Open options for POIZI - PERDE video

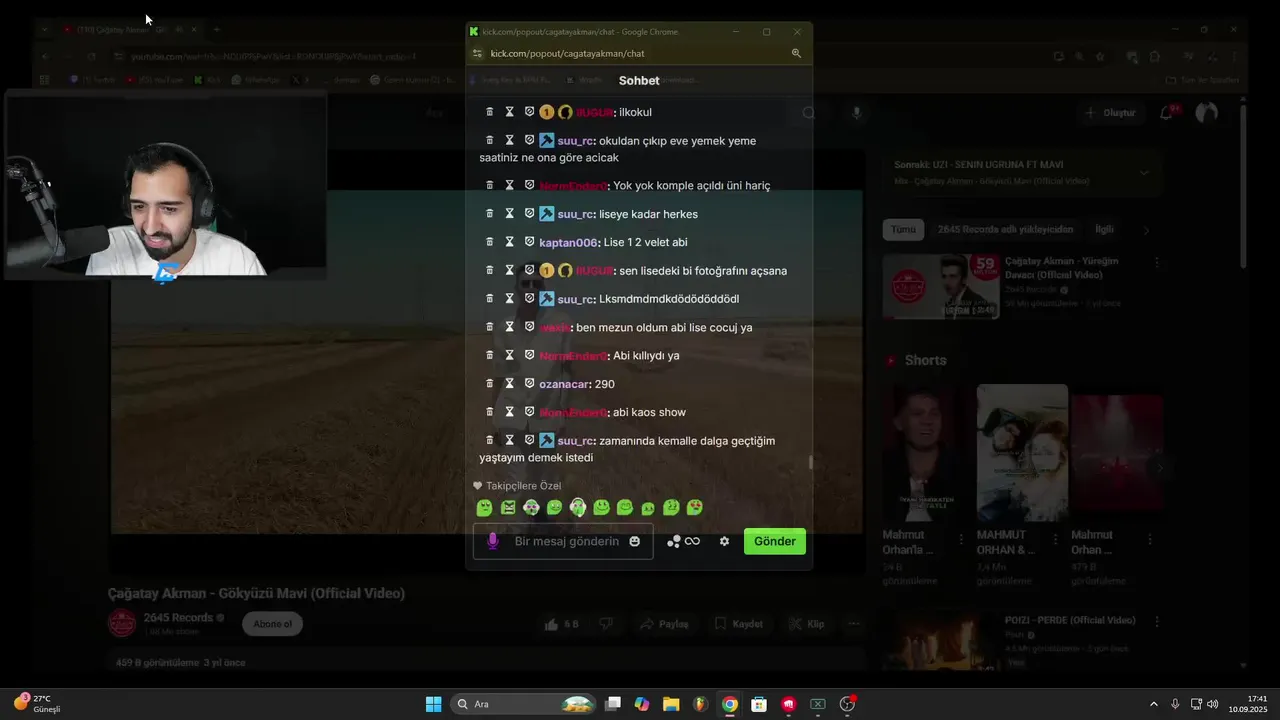tap(1157, 621)
